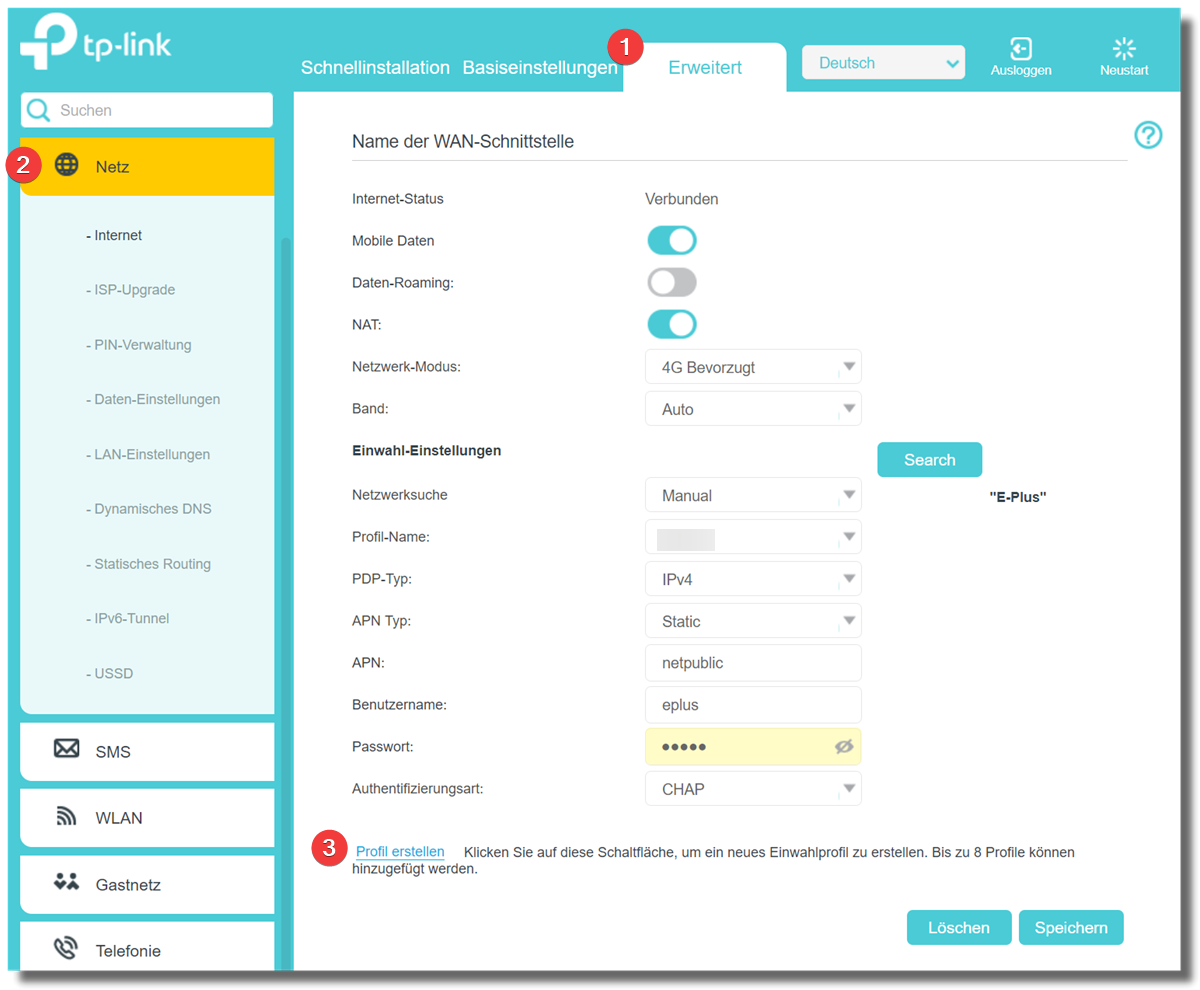Click the Neustart reboot icon
Screen dimensions: 1200x990
point(1124,49)
